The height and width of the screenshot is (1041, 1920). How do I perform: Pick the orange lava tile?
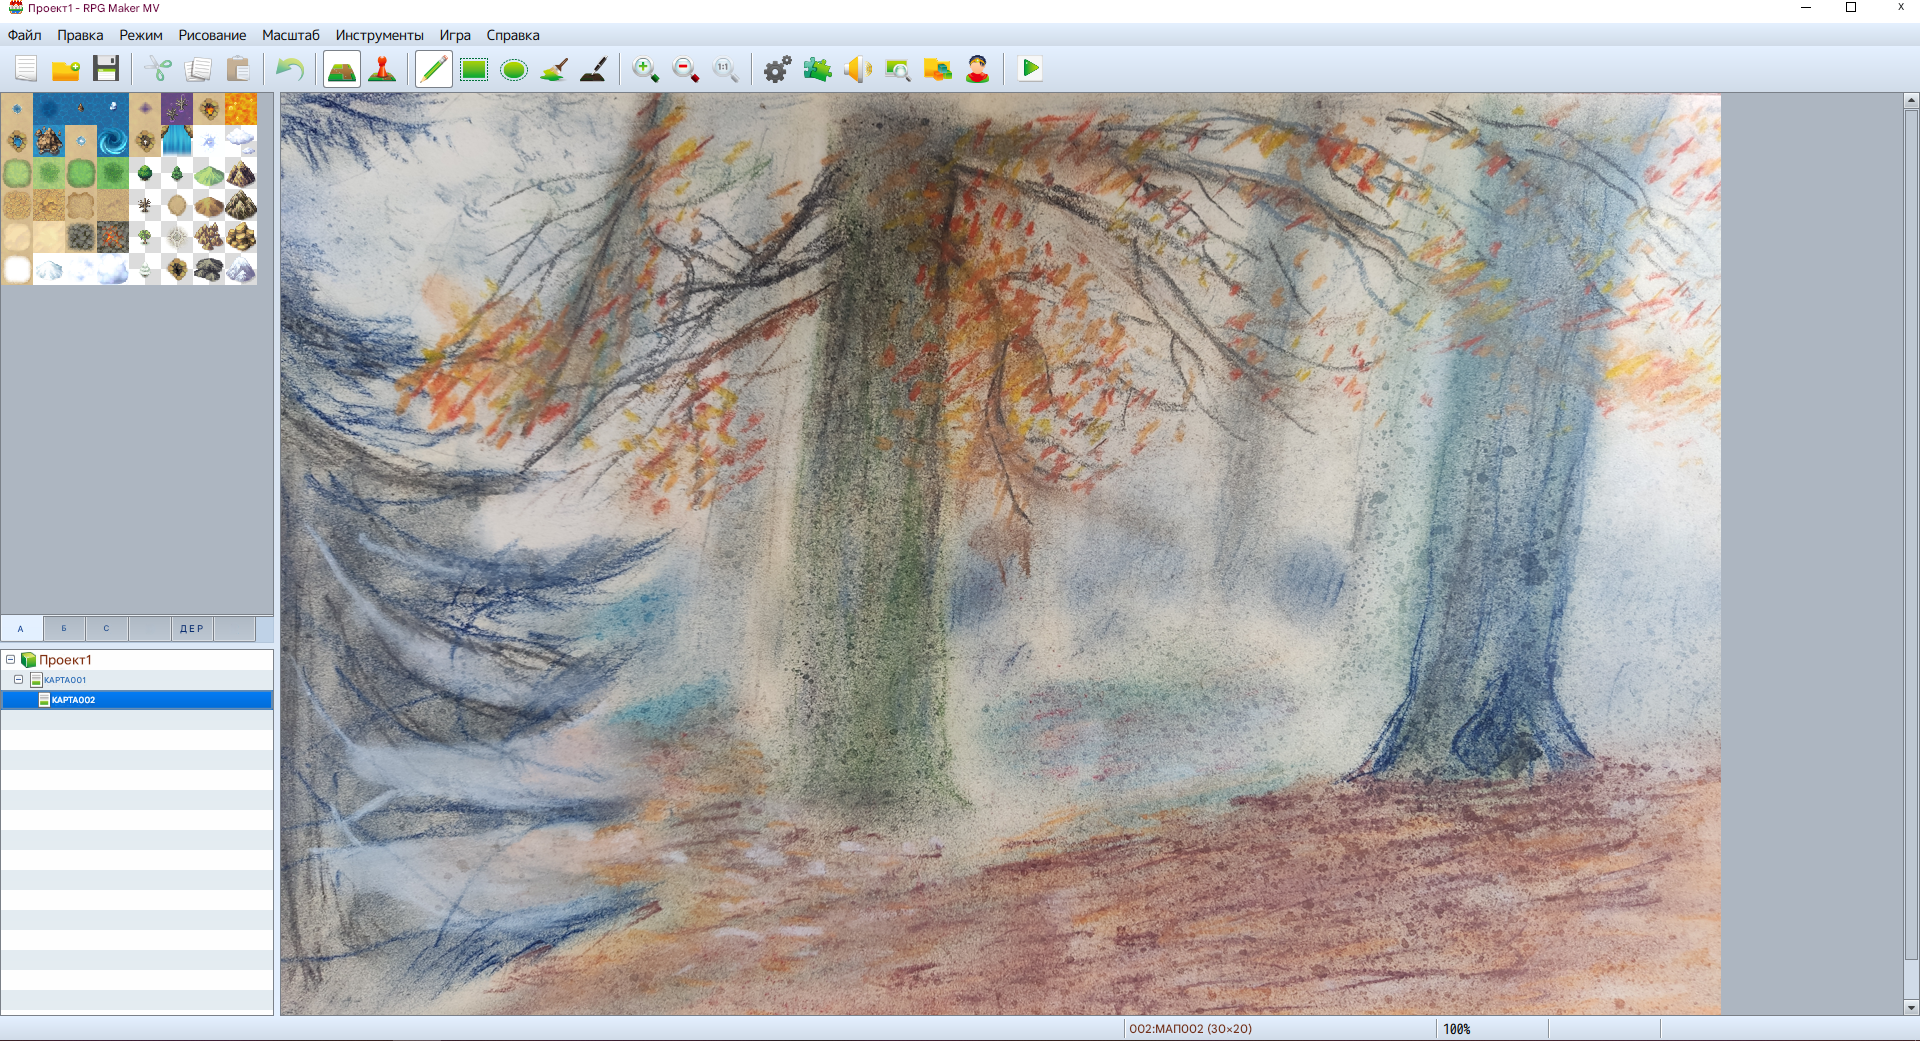241,109
